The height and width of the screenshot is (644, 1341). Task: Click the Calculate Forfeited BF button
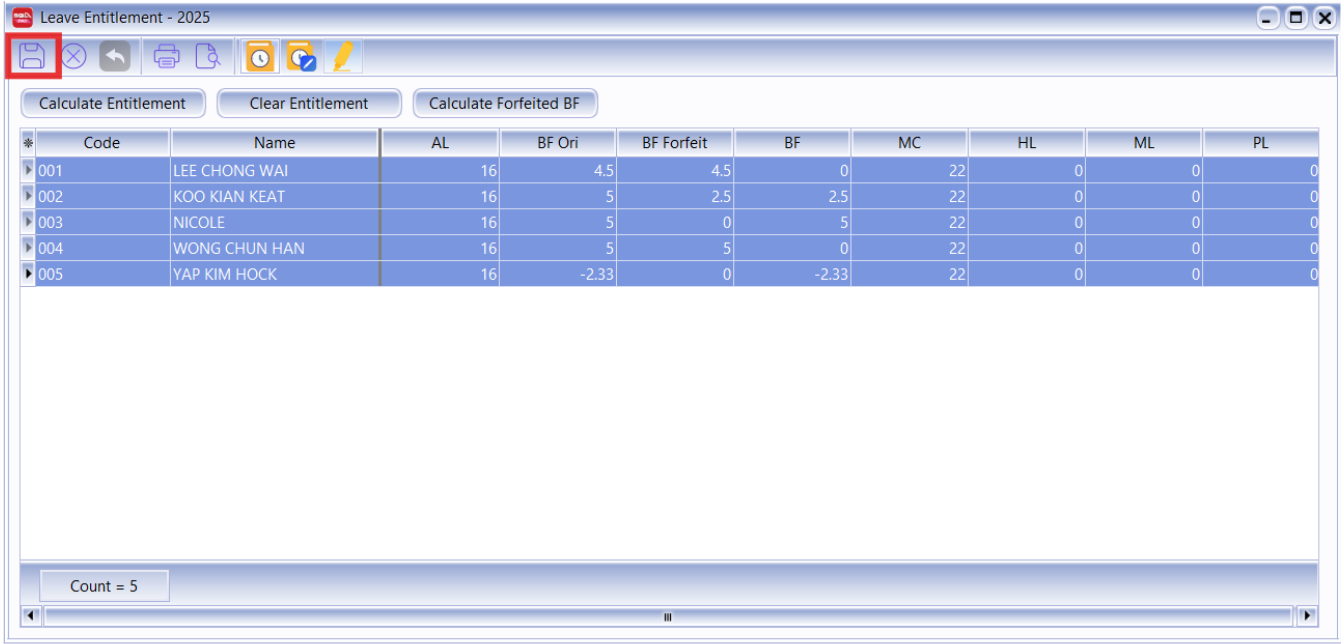pos(505,103)
